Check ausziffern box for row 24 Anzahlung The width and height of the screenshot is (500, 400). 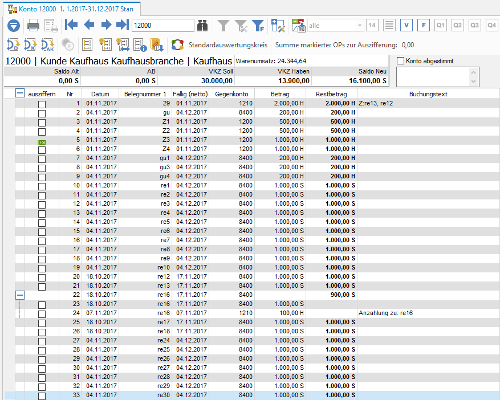pyautogui.click(x=42, y=314)
